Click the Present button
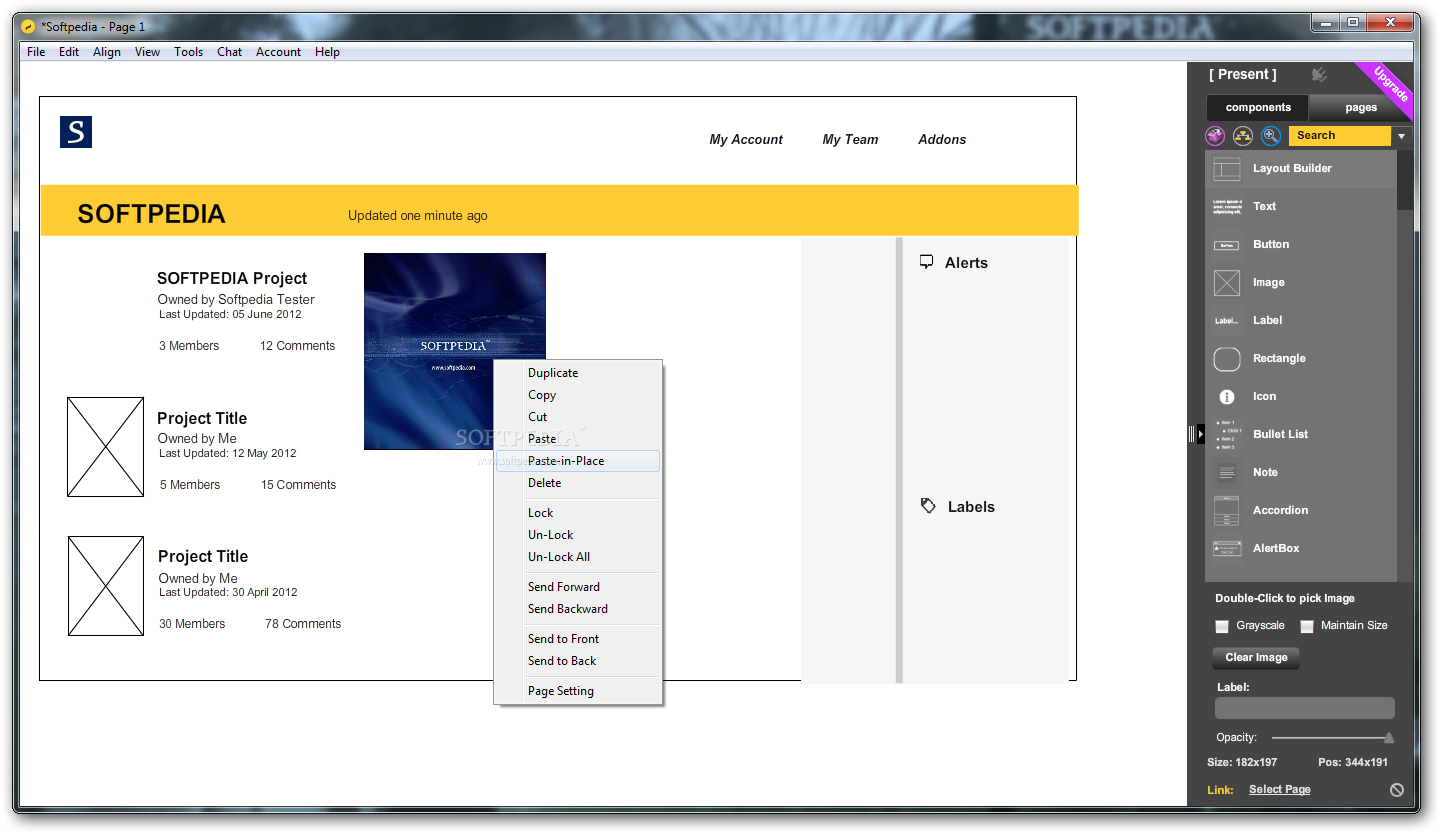The height and width of the screenshot is (834, 1441). click(1242, 75)
